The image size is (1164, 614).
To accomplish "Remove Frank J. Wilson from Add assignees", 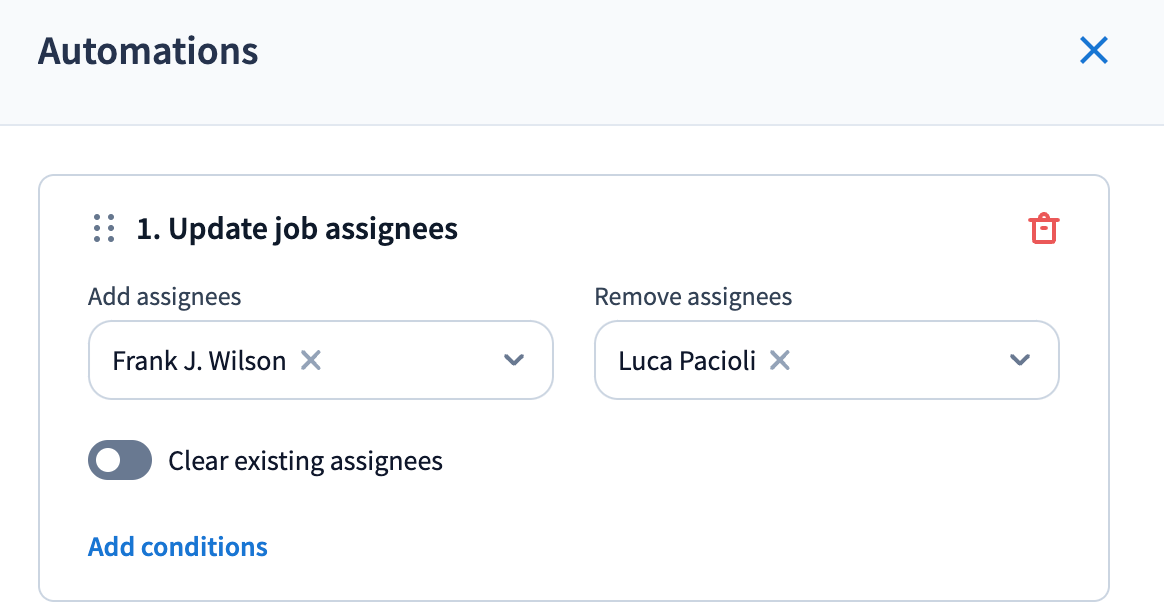I will click(311, 360).
